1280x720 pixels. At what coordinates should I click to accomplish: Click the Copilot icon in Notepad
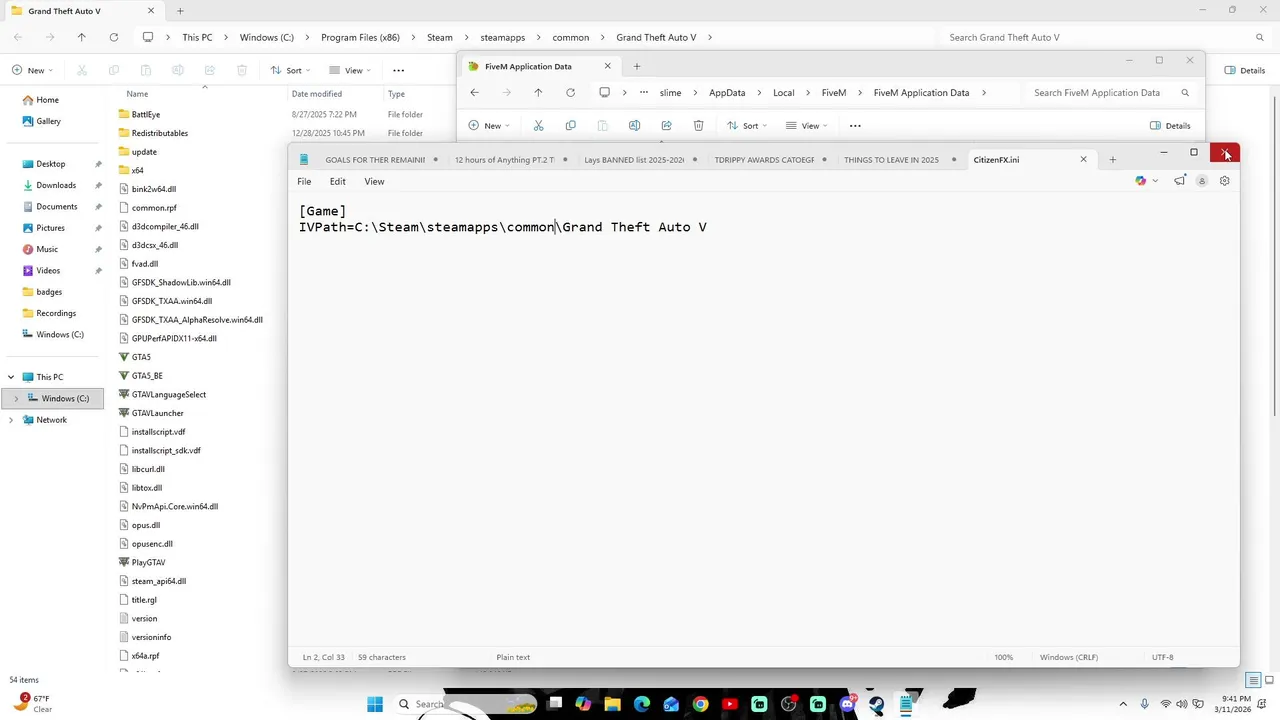pos(1141,181)
